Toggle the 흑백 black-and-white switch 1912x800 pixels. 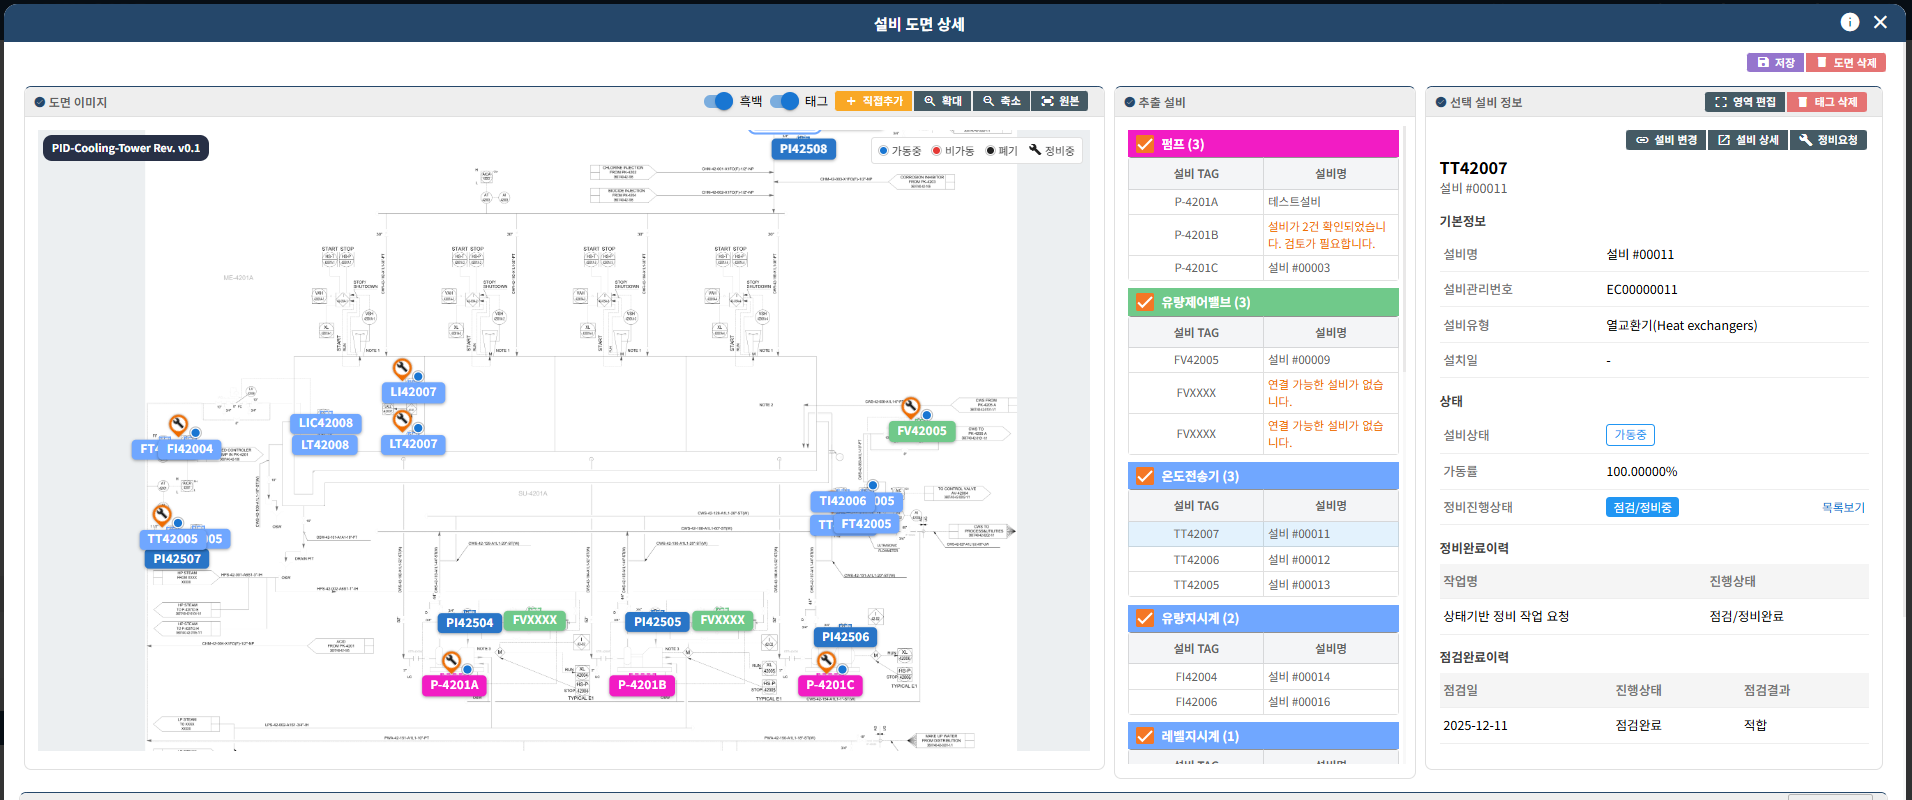click(719, 101)
